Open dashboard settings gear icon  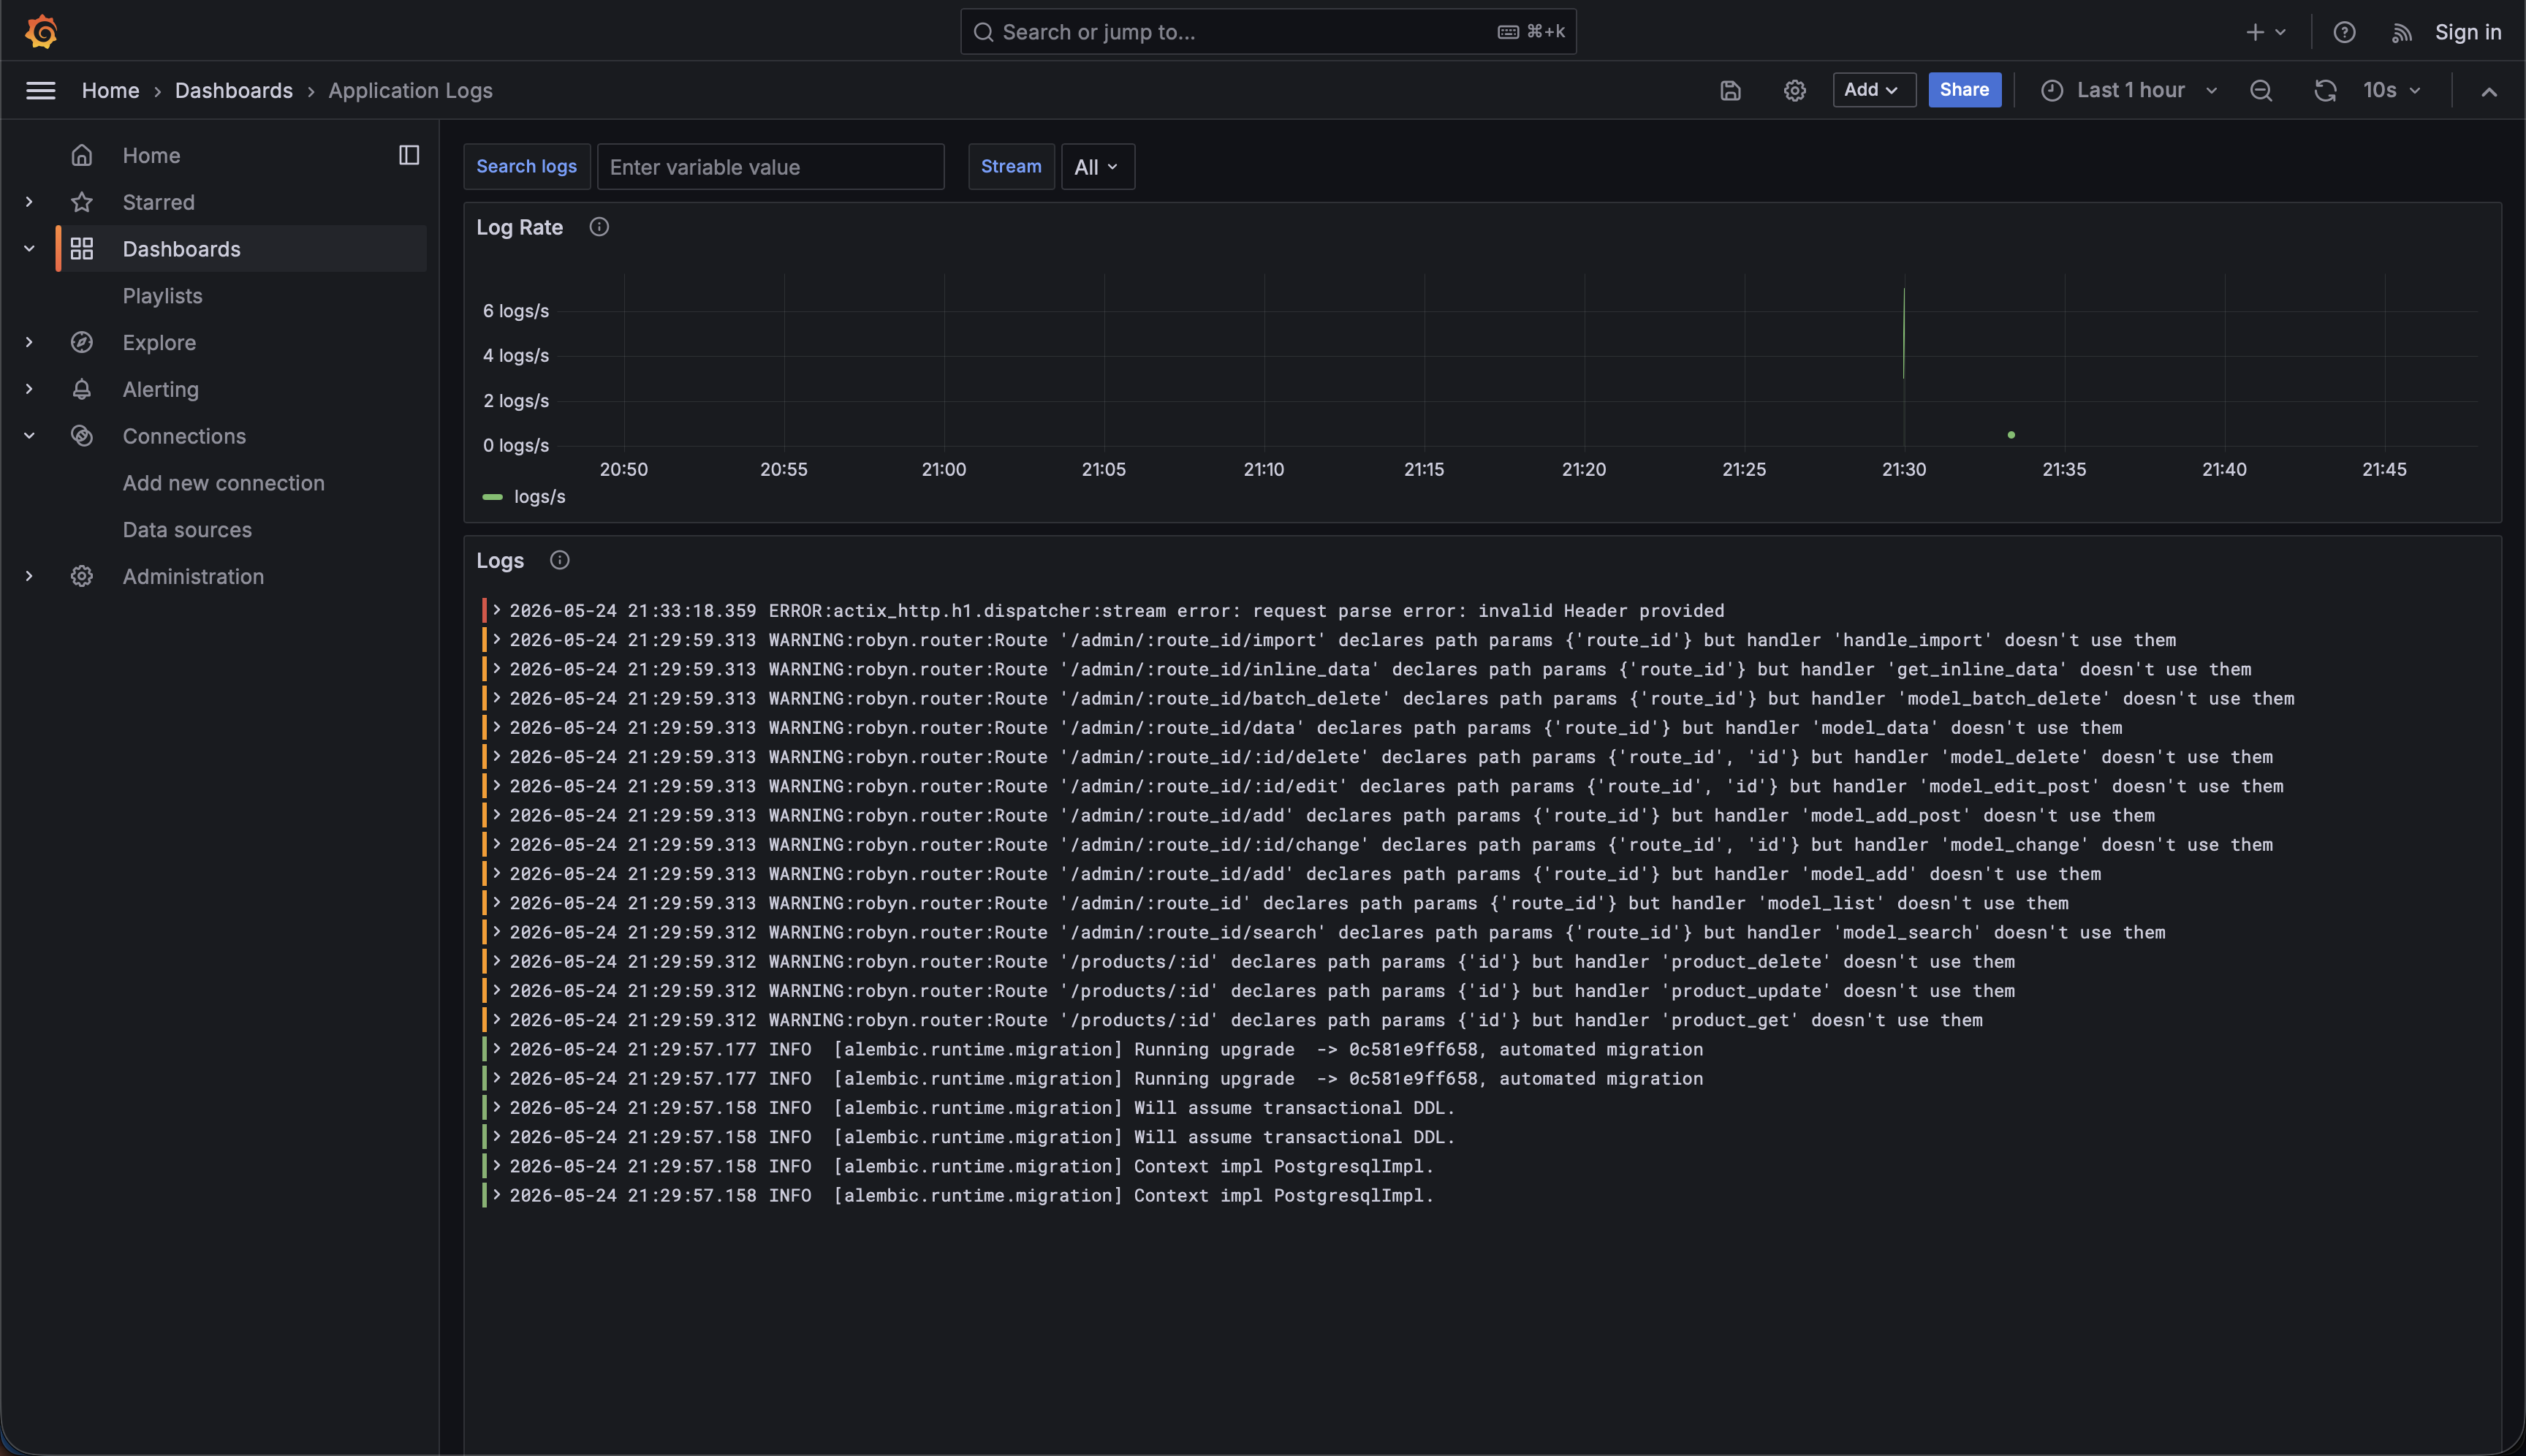point(1794,90)
